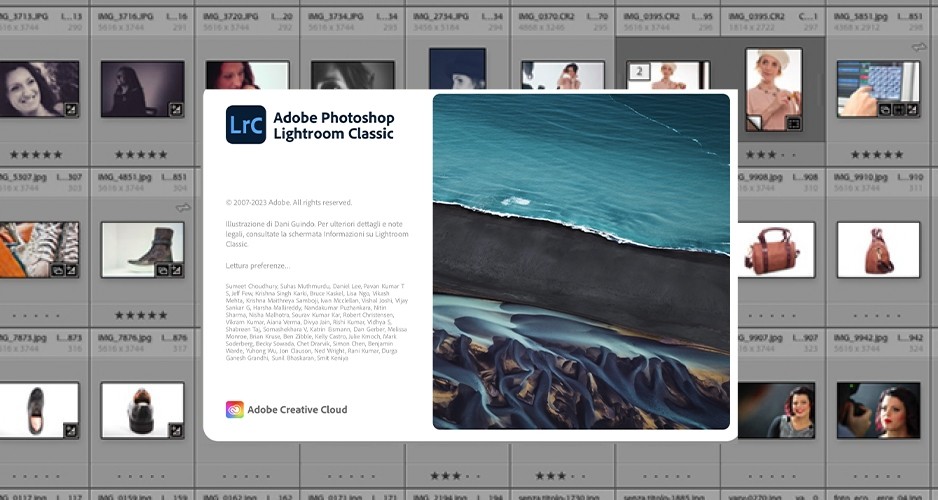Click file name IMG_7876.jpg
Image resolution: width=938 pixels, height=500 pixels.
(x=125, y=338)
